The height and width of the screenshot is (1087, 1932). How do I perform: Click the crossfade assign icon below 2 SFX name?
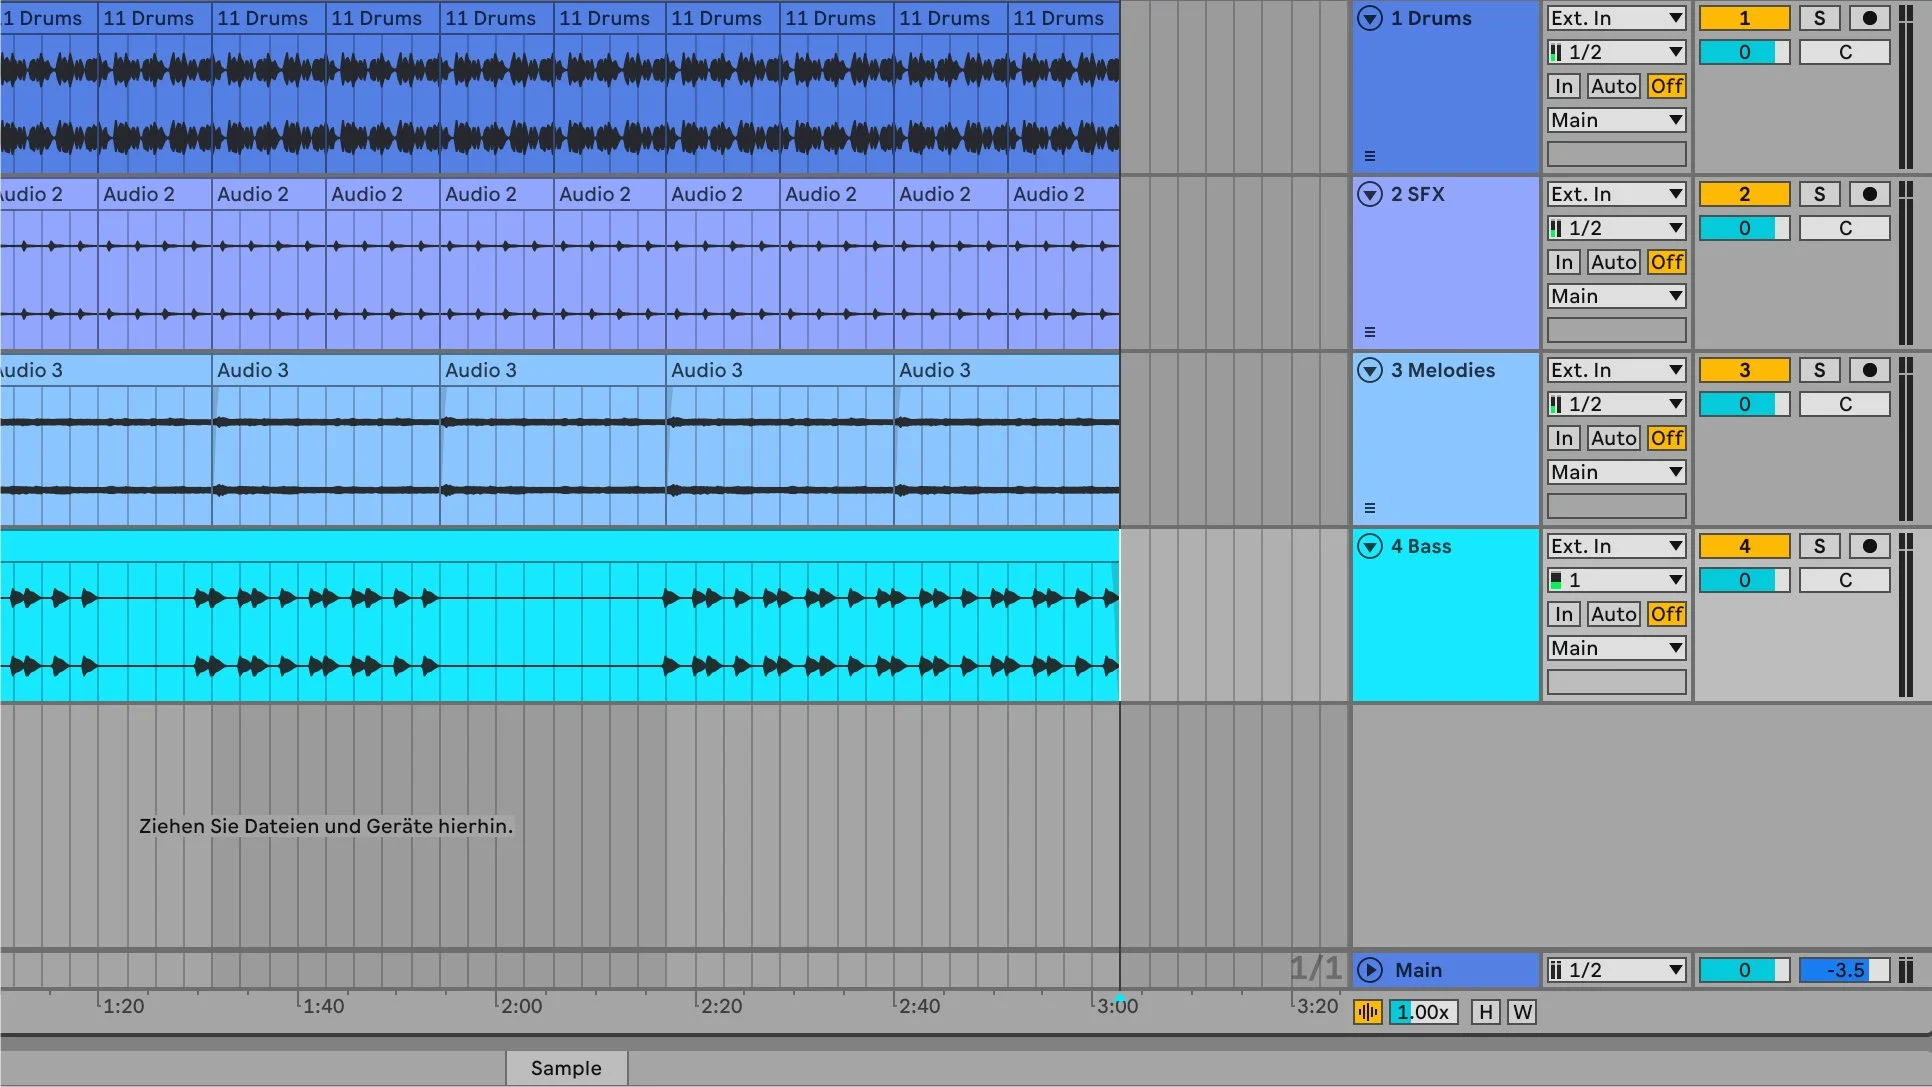[x=1370, y=330]
